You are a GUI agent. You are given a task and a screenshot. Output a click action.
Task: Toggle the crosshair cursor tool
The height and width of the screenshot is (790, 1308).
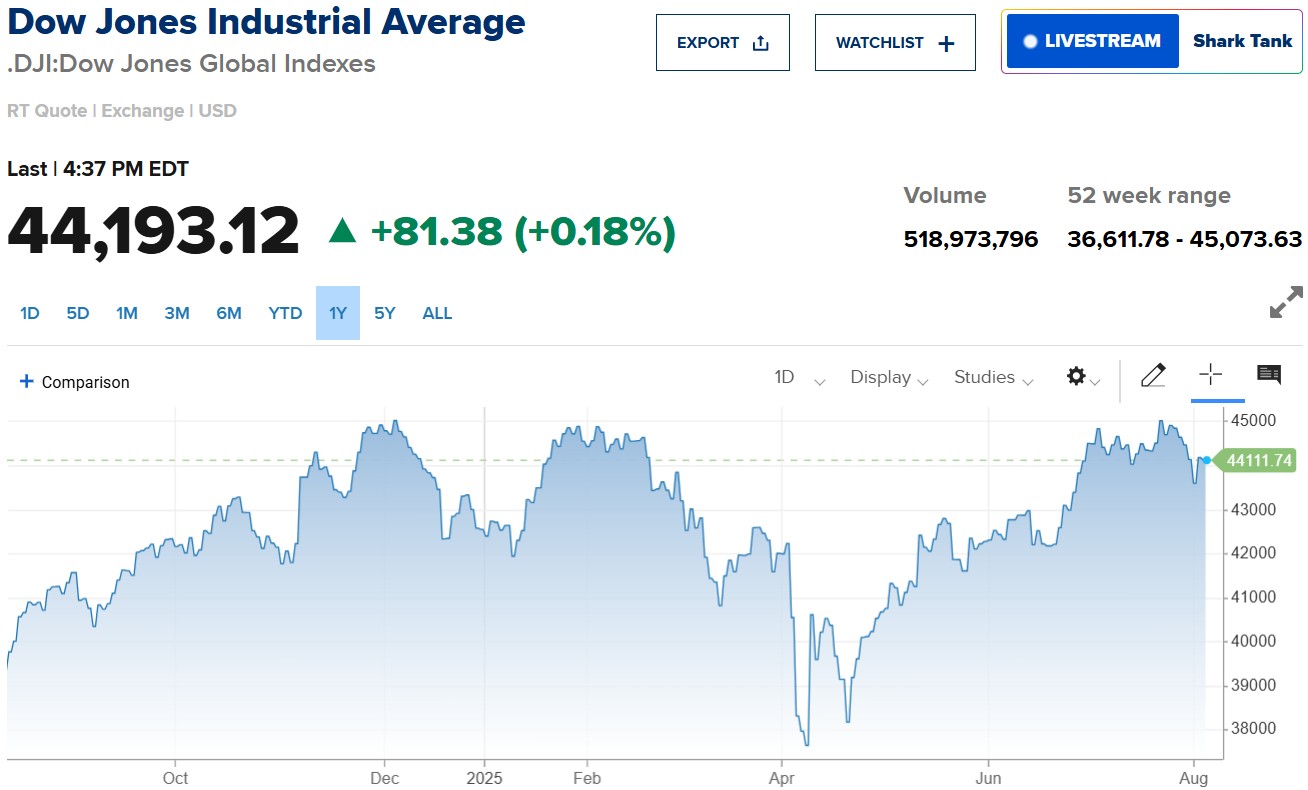coord(1211,375)
